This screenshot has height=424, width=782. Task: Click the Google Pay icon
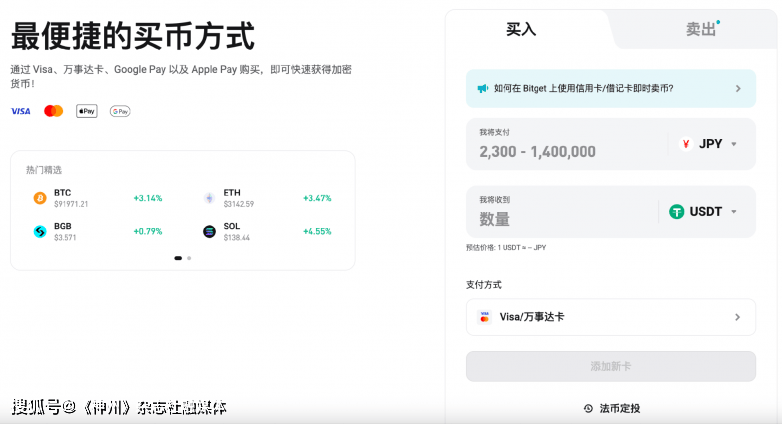tap(120, 111)
